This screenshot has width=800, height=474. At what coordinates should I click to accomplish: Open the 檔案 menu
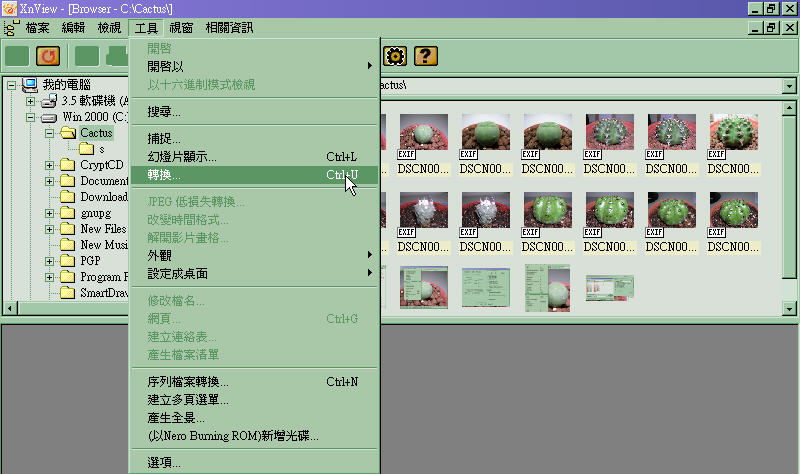click(38, 28)
